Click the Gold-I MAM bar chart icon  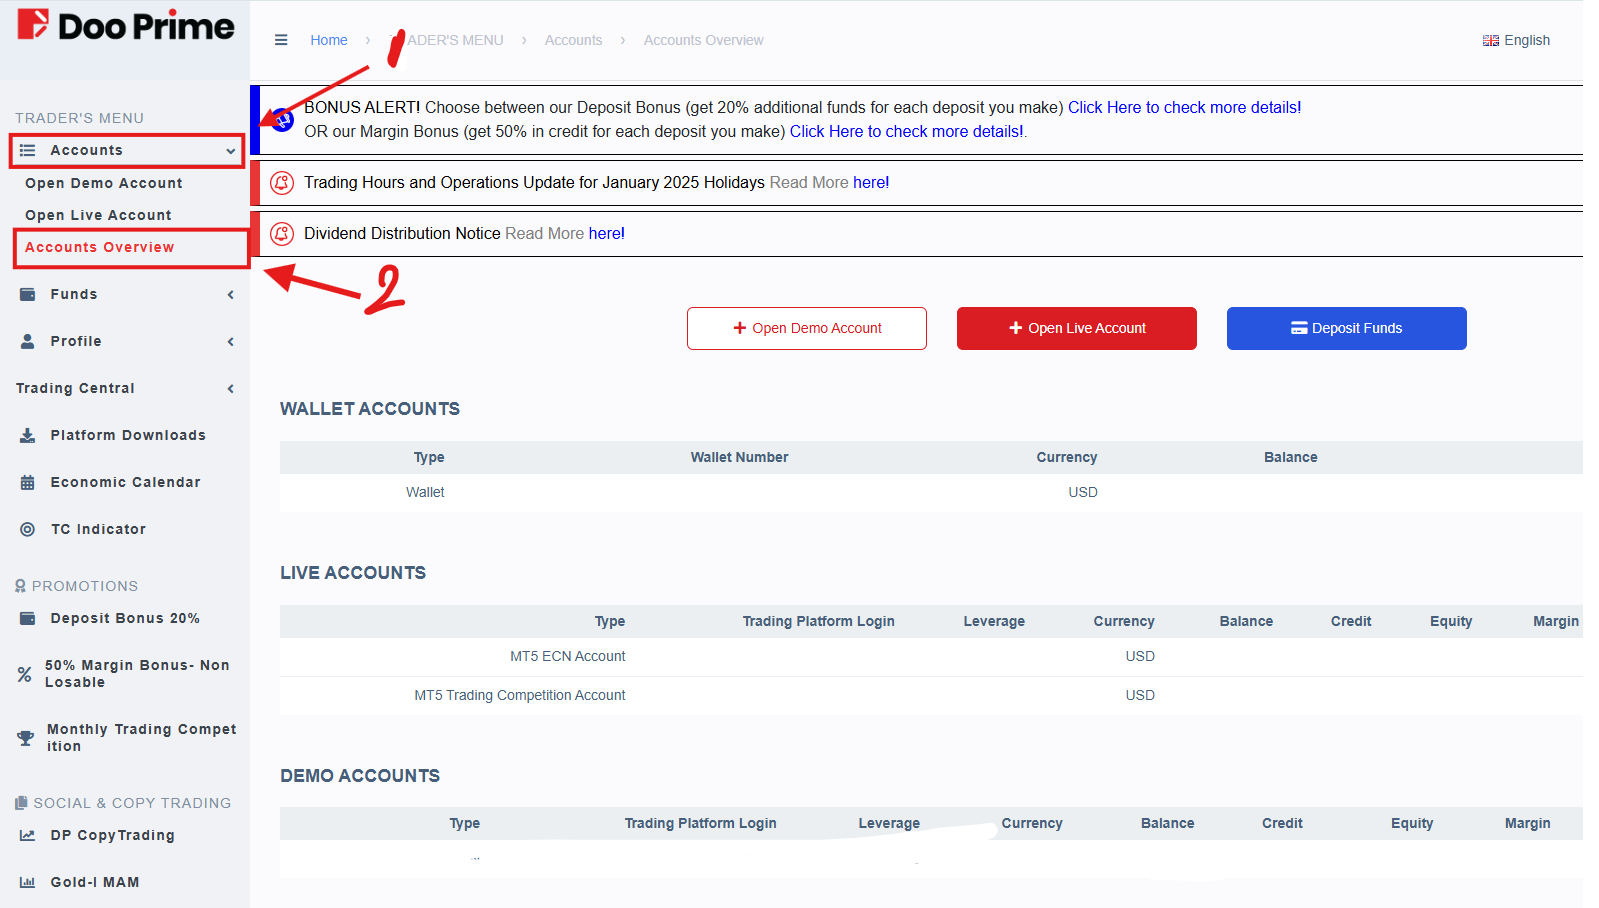(x=28, y=882)
